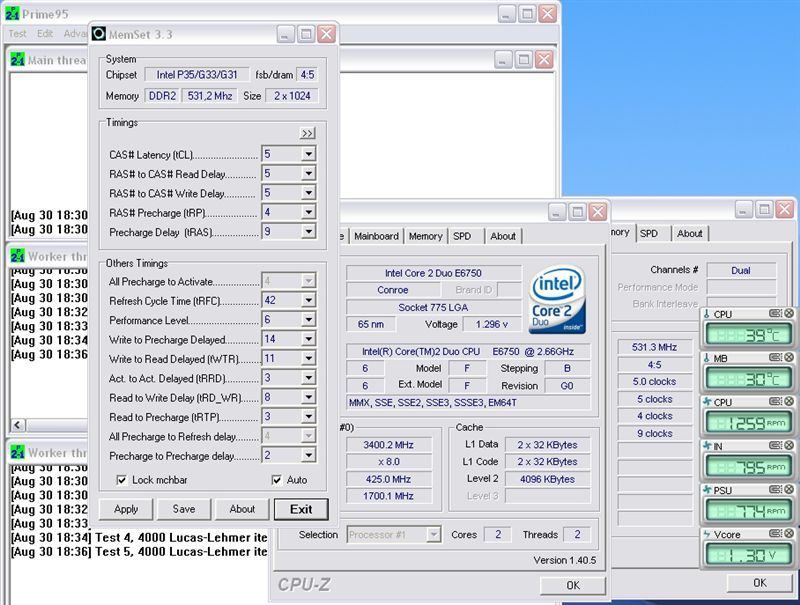
Task: Click the '531.3 MHz' frequency value in rear CPU-Z
Action: (655, 347)
